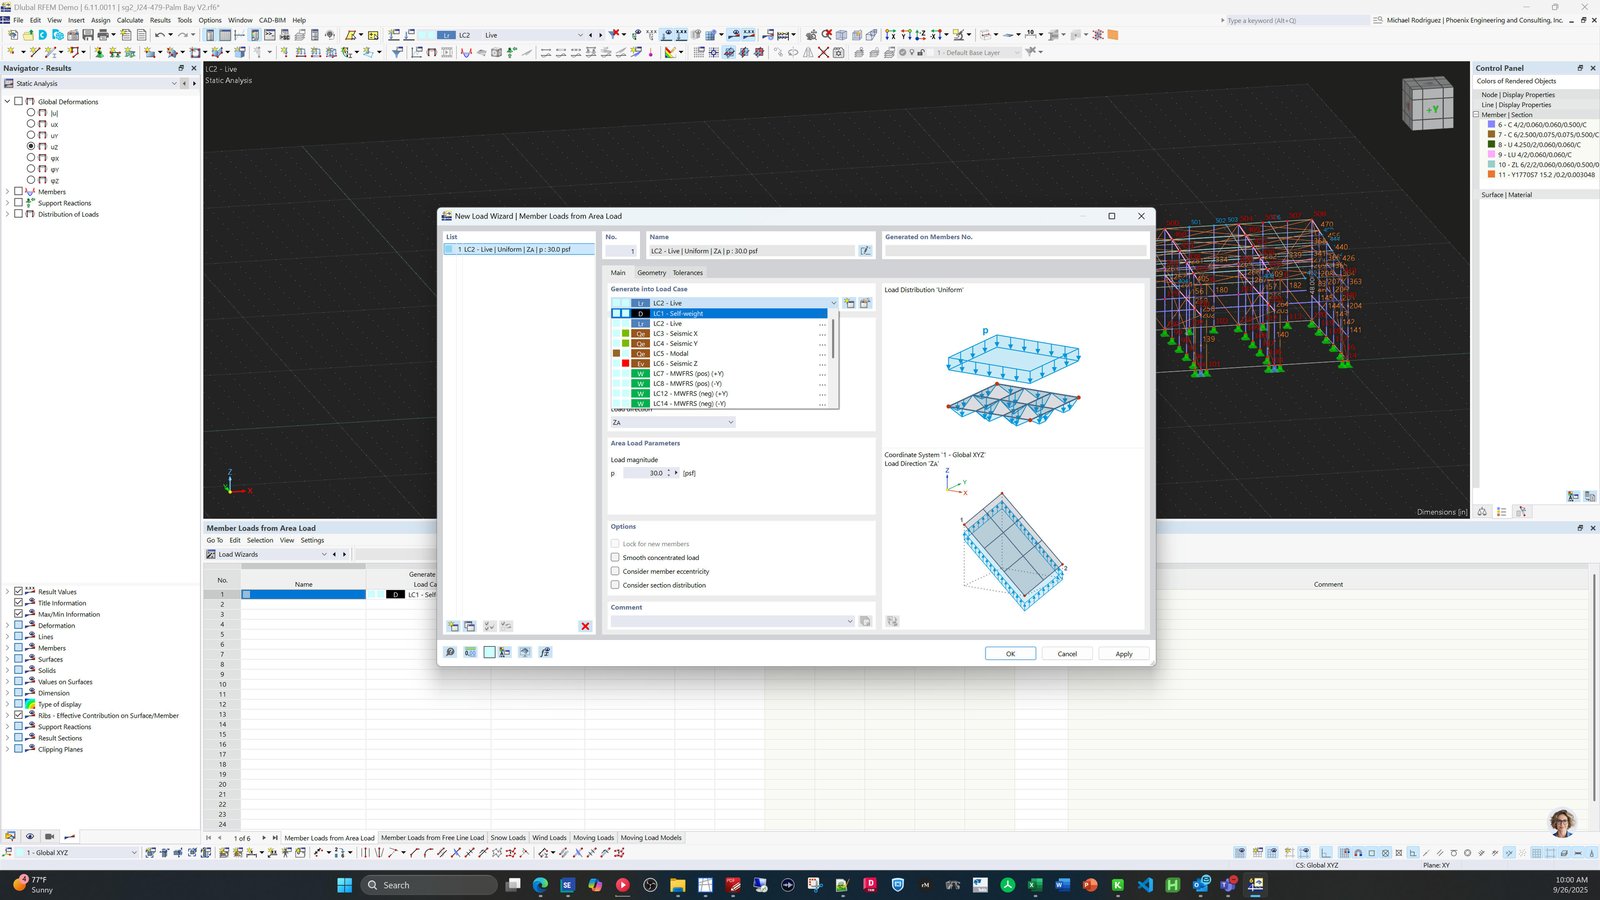Click the view cube in the 3D viewport
The width and height of the screenshot is (1600, 900).
pos(1428,104)
